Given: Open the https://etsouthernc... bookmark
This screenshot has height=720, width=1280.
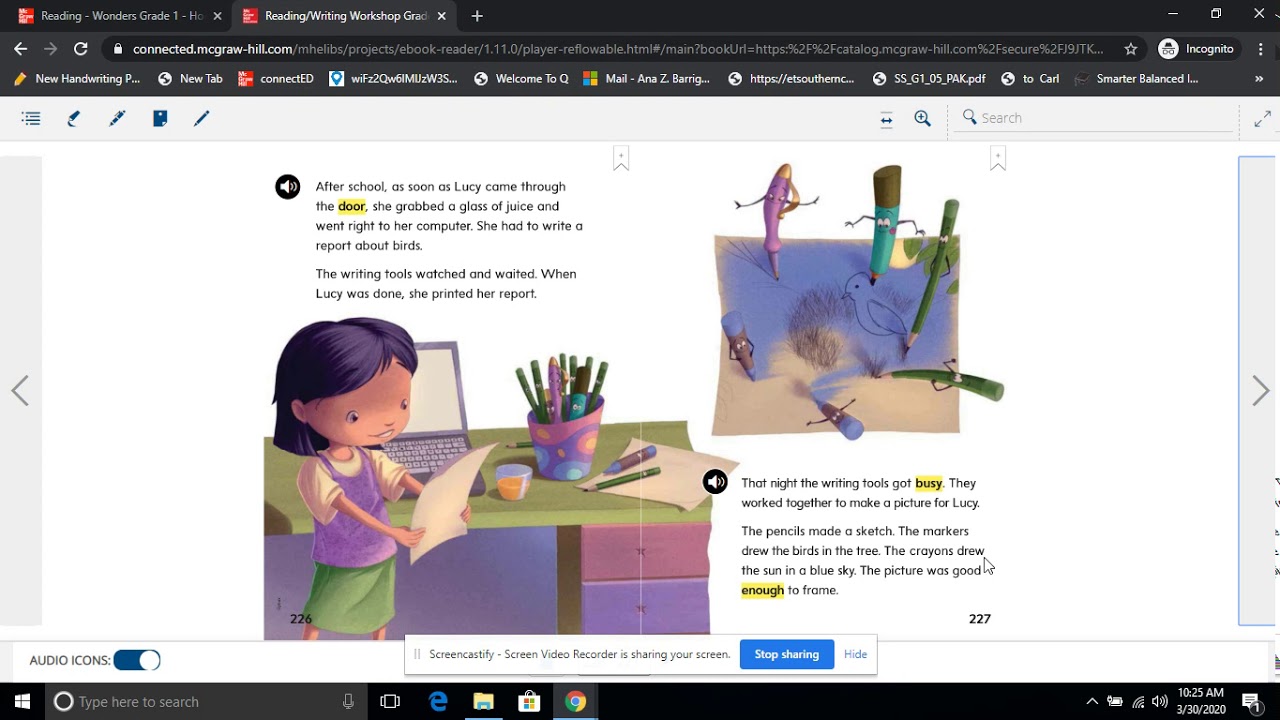Looking at the screenshot, I should tap(791, 78).
